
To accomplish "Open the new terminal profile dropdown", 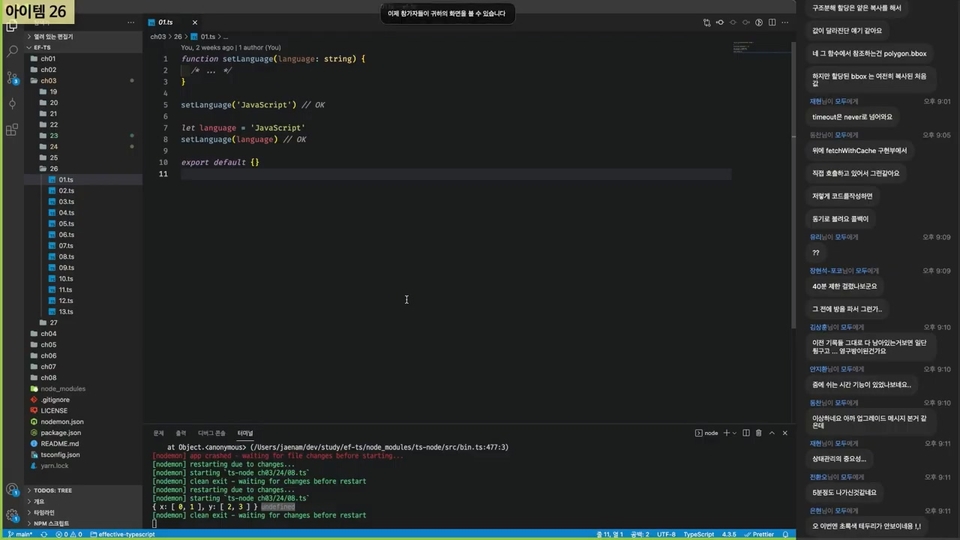I will (734, 433).
